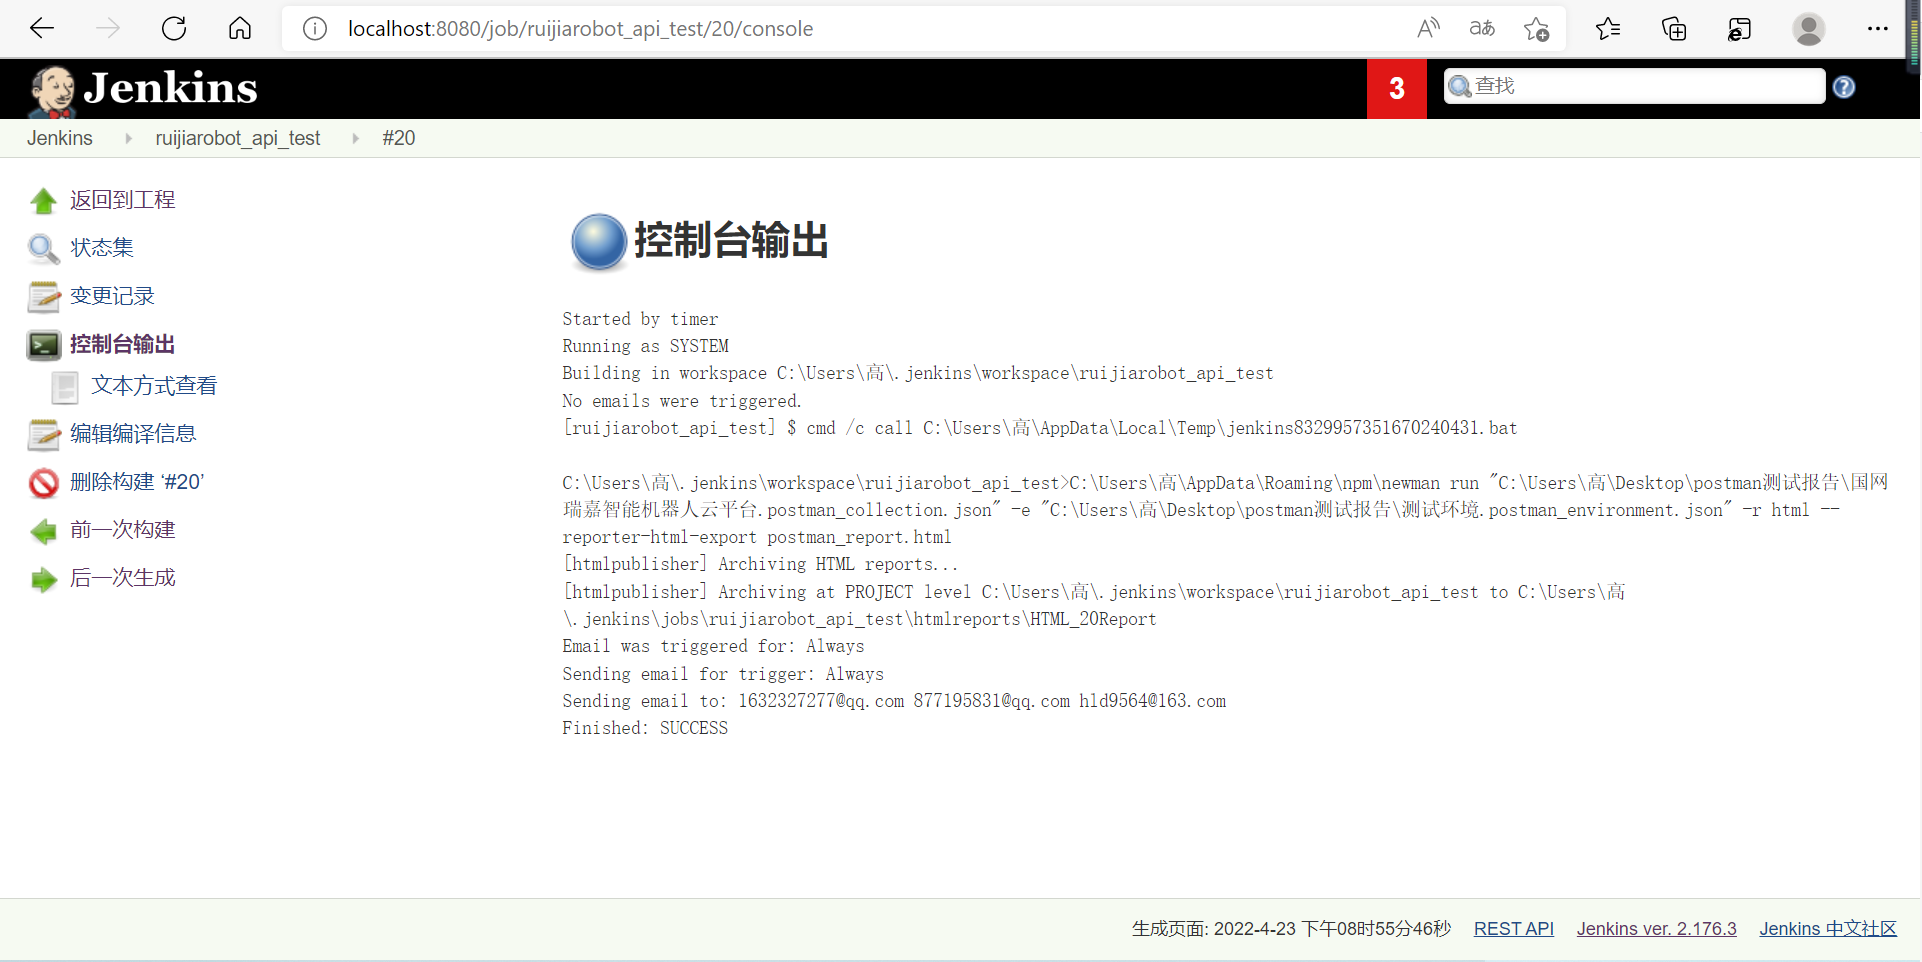The image size is (1922, 962).
Task: Click the document icon for 文本方式查看
Action: tap(65, 387)
